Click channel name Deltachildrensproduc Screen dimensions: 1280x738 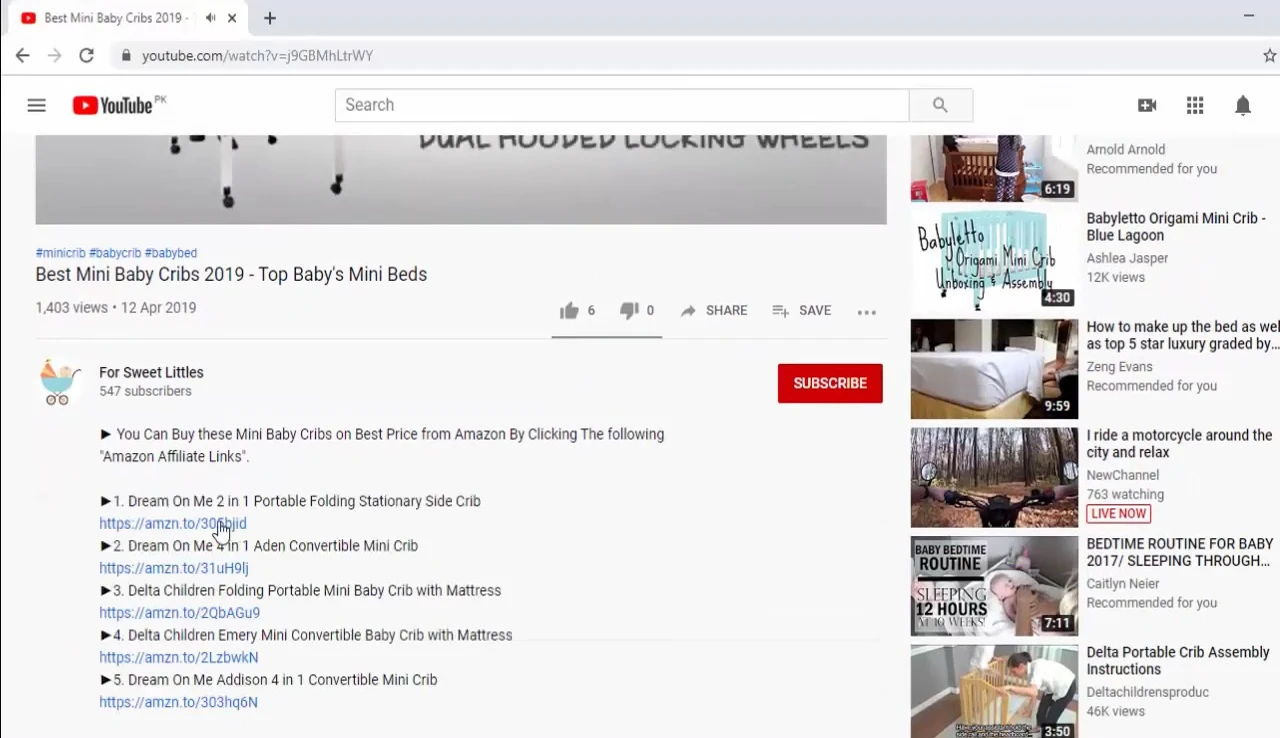coord(1148,692)
